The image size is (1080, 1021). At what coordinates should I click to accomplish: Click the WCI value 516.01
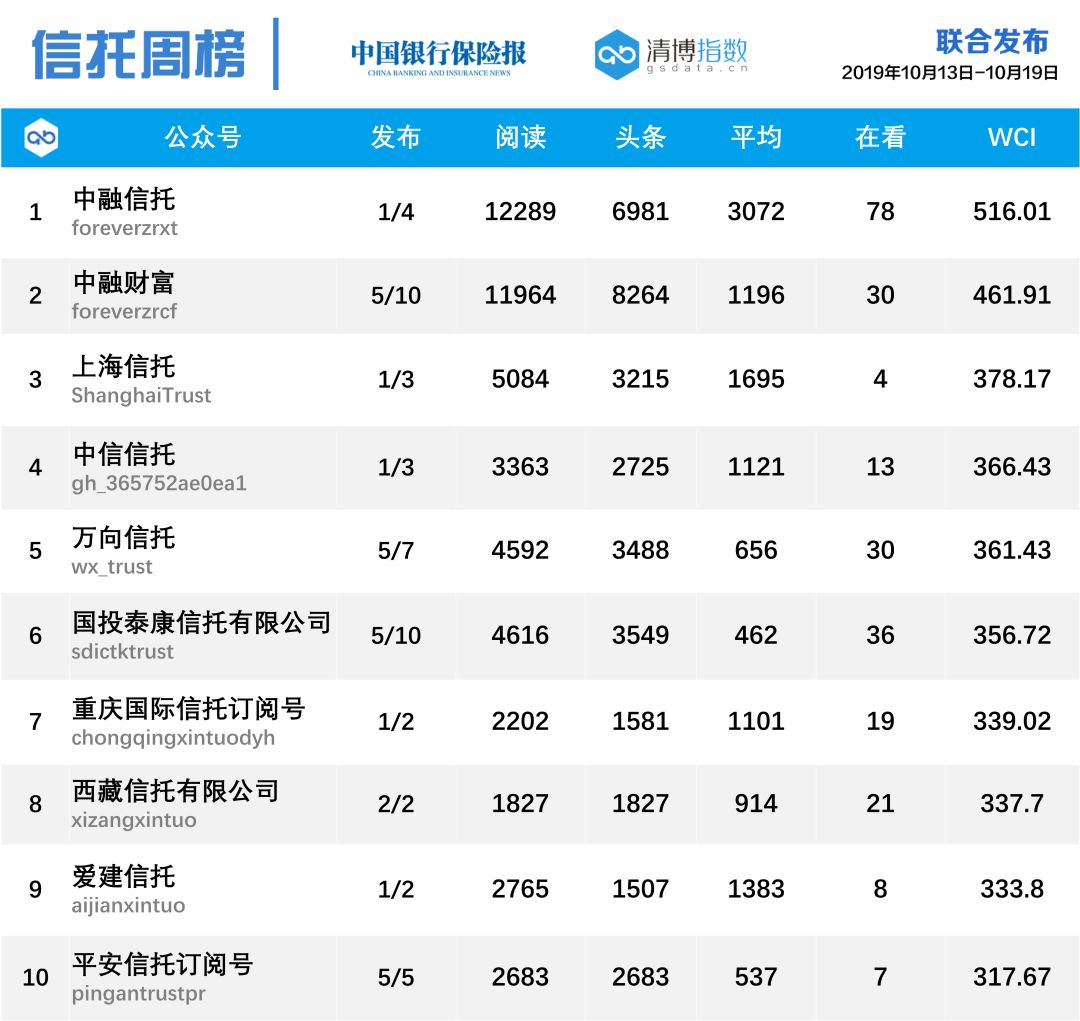pyautogui.click(x=1012, y=212)
